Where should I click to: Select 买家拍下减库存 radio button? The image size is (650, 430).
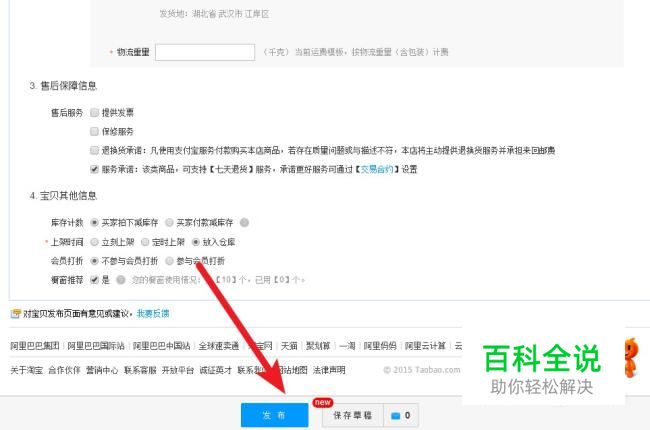point(95,223)
